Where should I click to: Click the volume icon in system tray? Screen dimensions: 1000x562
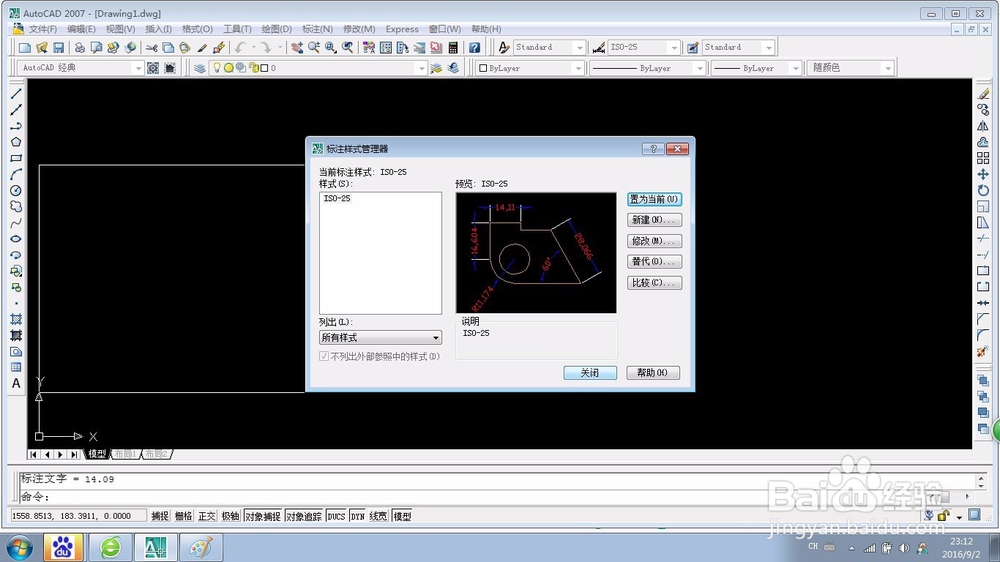pyautogui.click(x=904, y=548)
